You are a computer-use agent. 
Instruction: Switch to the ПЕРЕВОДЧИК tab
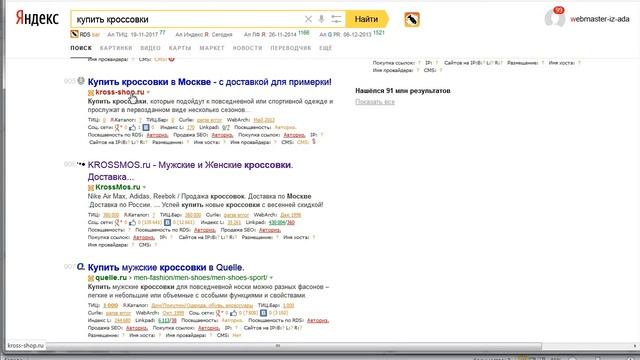pyautogui.click(x=291, y=48)
